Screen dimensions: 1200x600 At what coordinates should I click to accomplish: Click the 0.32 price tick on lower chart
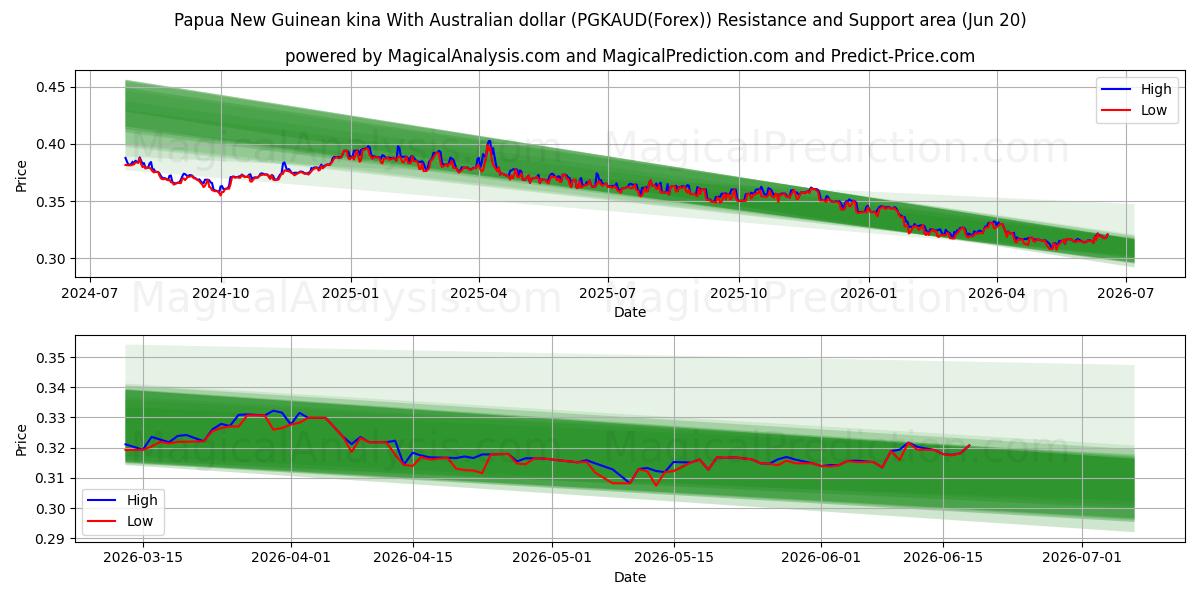[51, 448]
